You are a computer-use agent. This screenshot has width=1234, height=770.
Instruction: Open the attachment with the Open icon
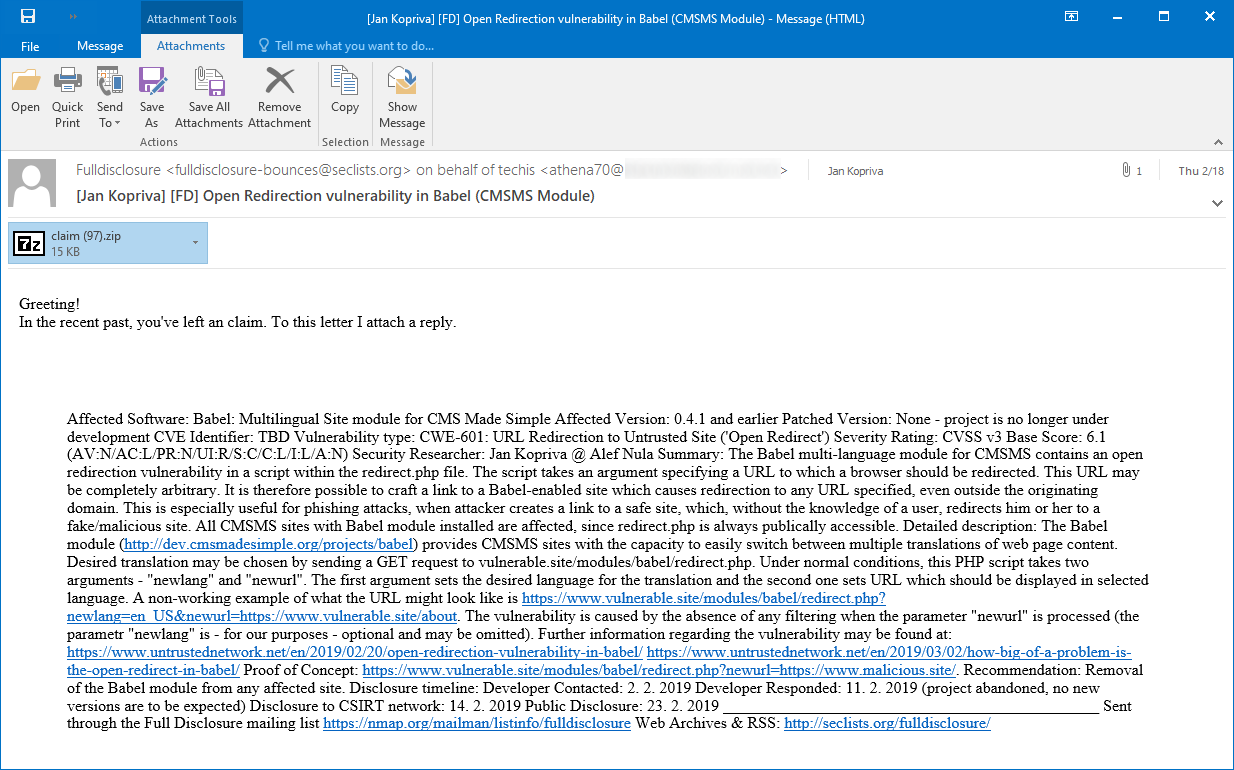click(25, 91)
